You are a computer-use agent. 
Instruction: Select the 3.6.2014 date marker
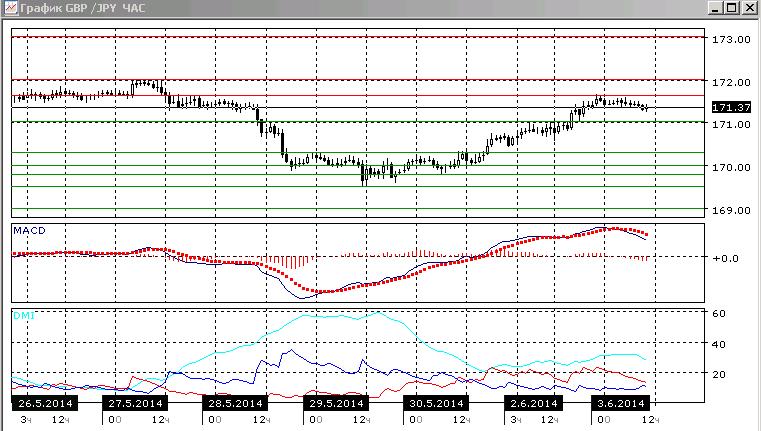tap(621, 403)
